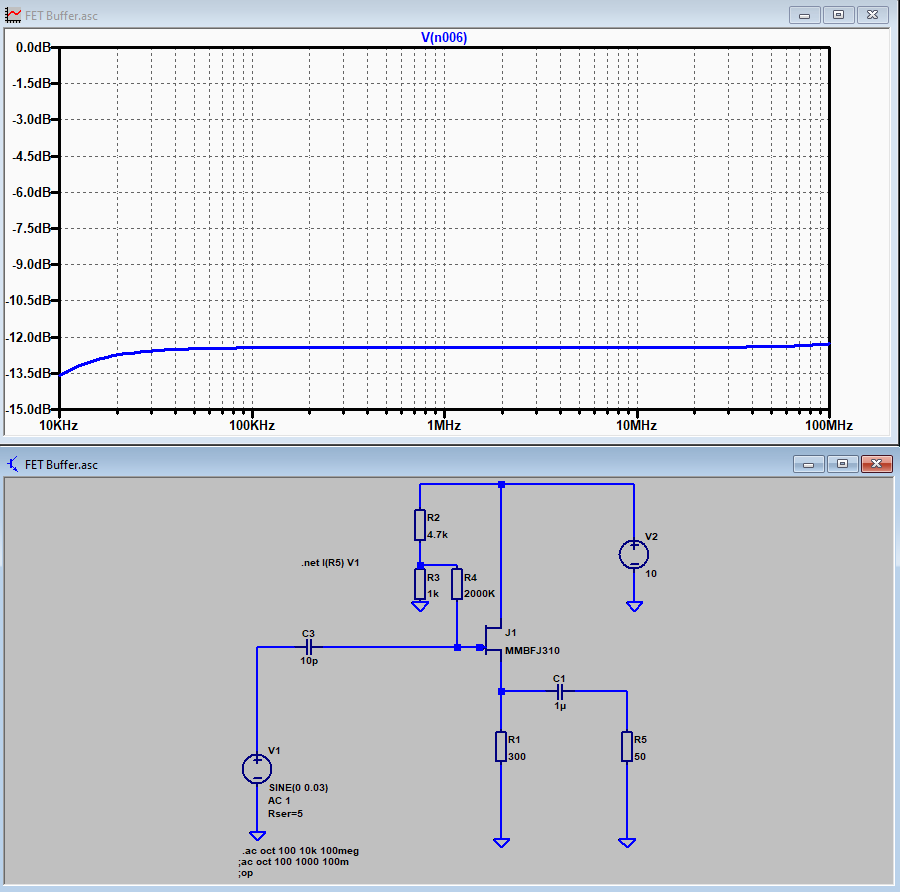This screenshot has width=900, height=892.
Task: Maximize the plot waveform window
Action: point(838,15)
